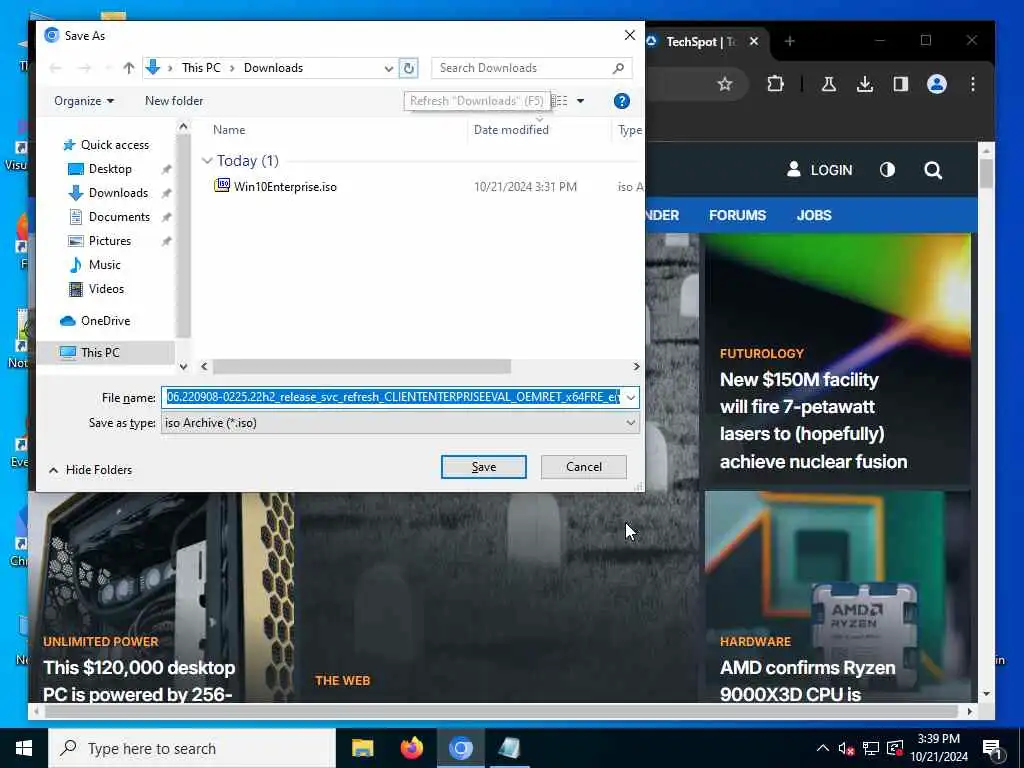This screenshot has width=1024, height=768.
Task: Open the Chrome three-dot menu
Action: (x=972, y=84)
